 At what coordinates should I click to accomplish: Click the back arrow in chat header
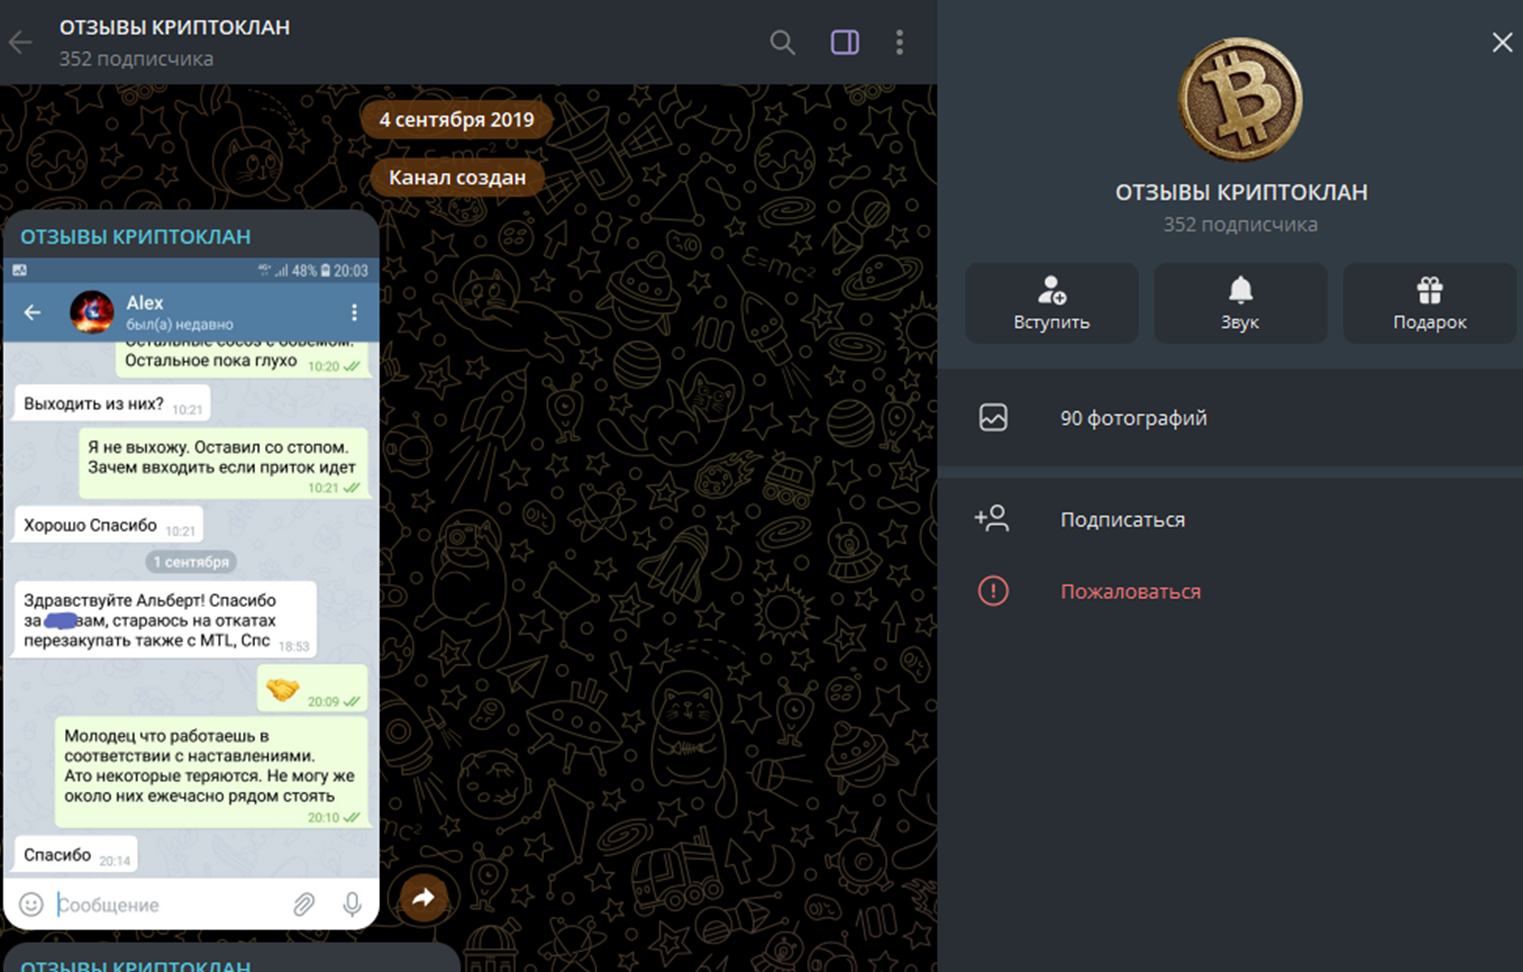coord(21,42)
